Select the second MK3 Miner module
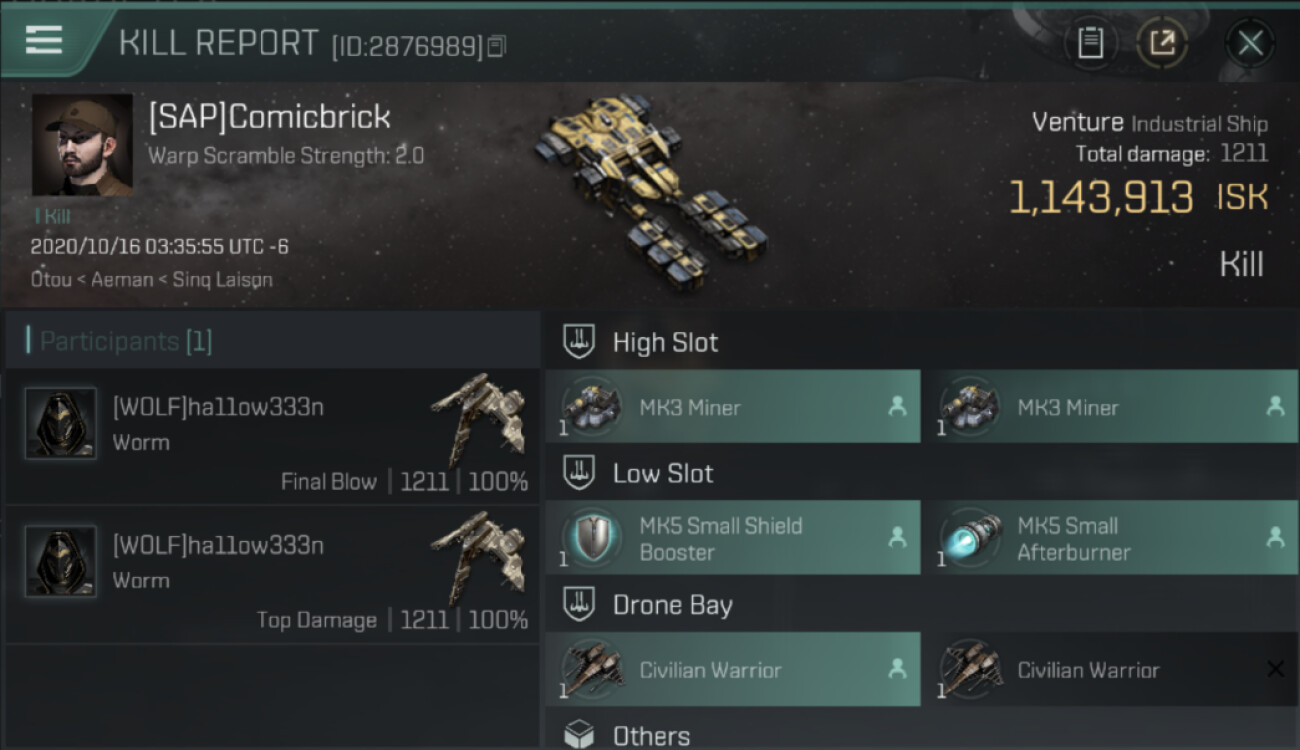 (x=1111, y=406)
